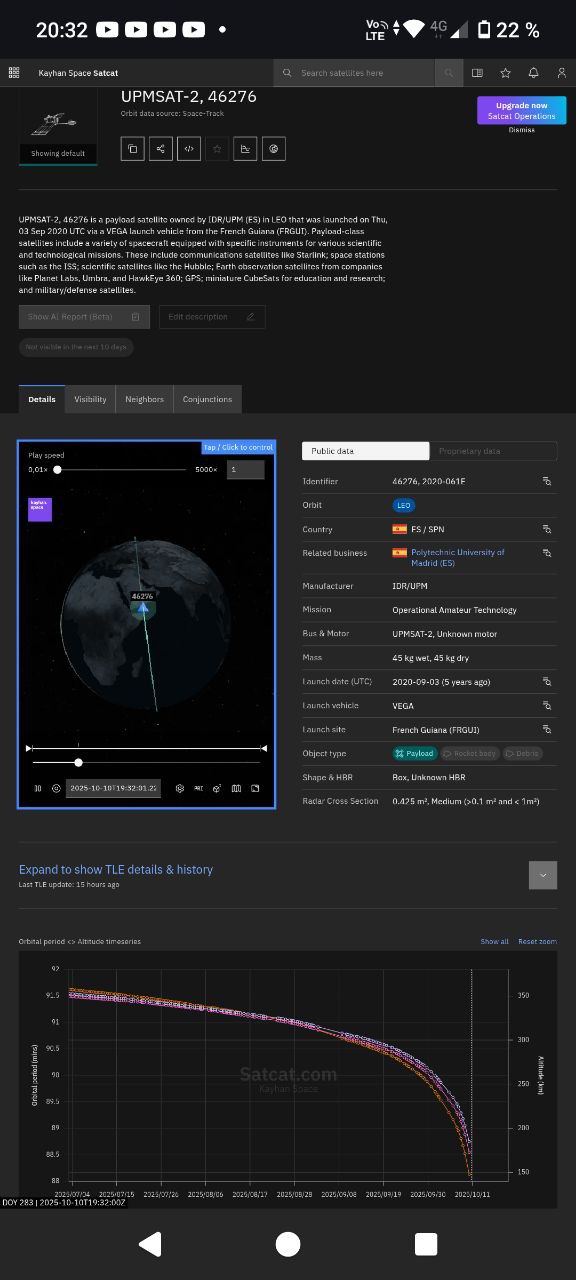Toggle Payload object type chip
The width and height of the screenshot is (576, 1280).
[415, 753]
